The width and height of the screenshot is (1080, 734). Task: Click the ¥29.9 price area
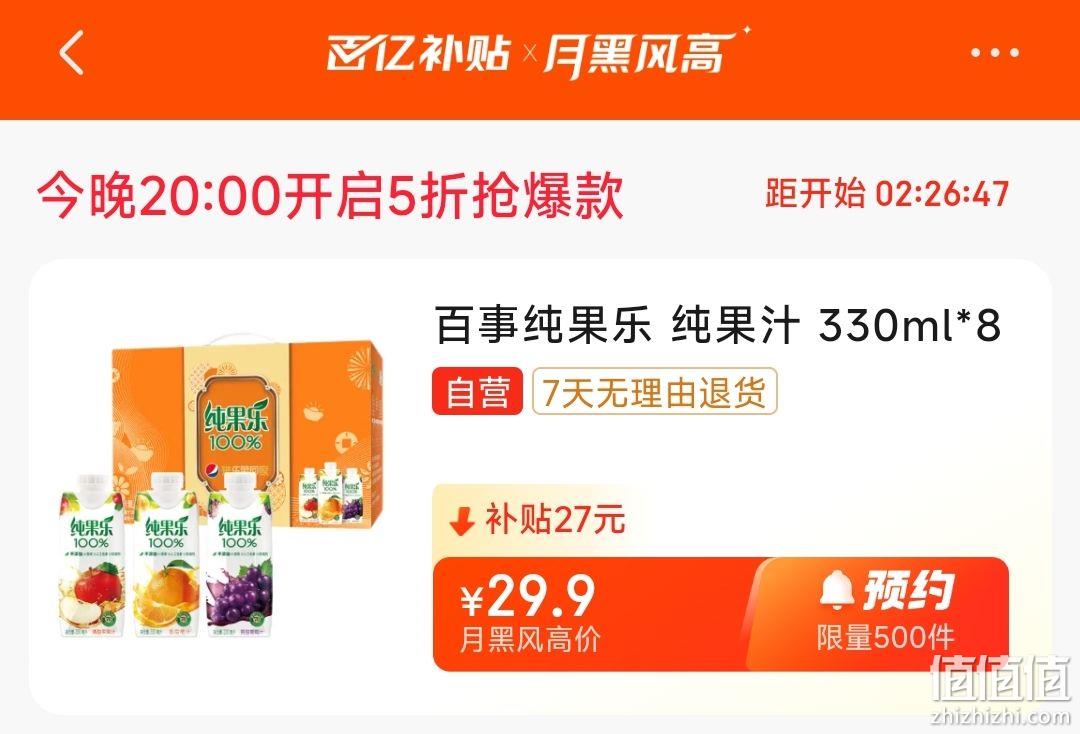tap(528, 596)
